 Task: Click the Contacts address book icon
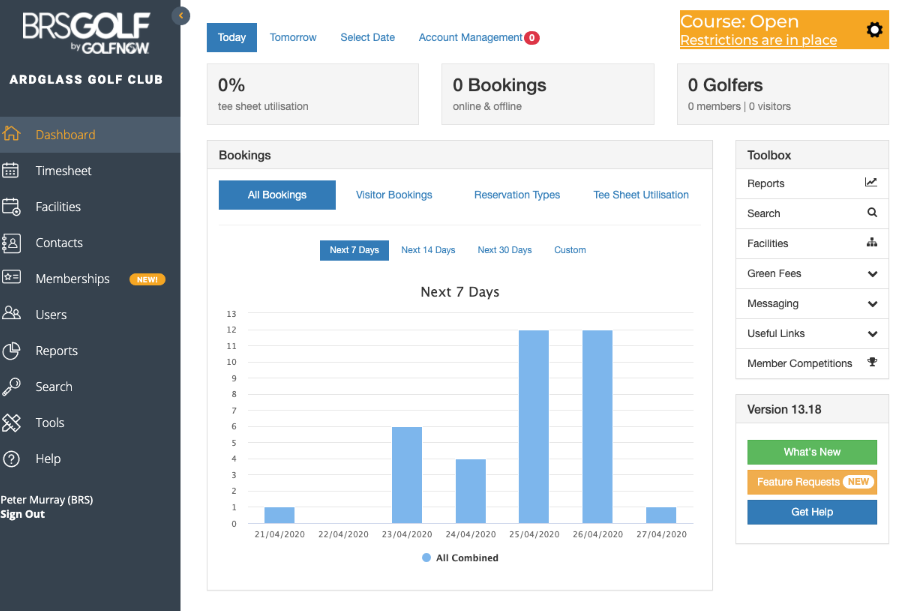(11, 243)
